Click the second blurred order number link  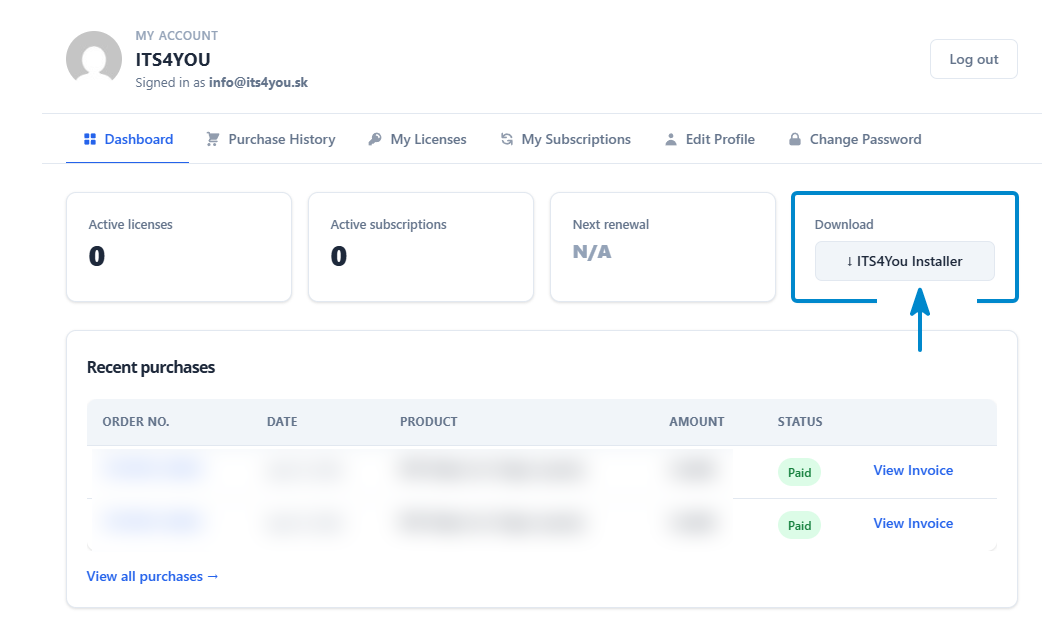153,521
